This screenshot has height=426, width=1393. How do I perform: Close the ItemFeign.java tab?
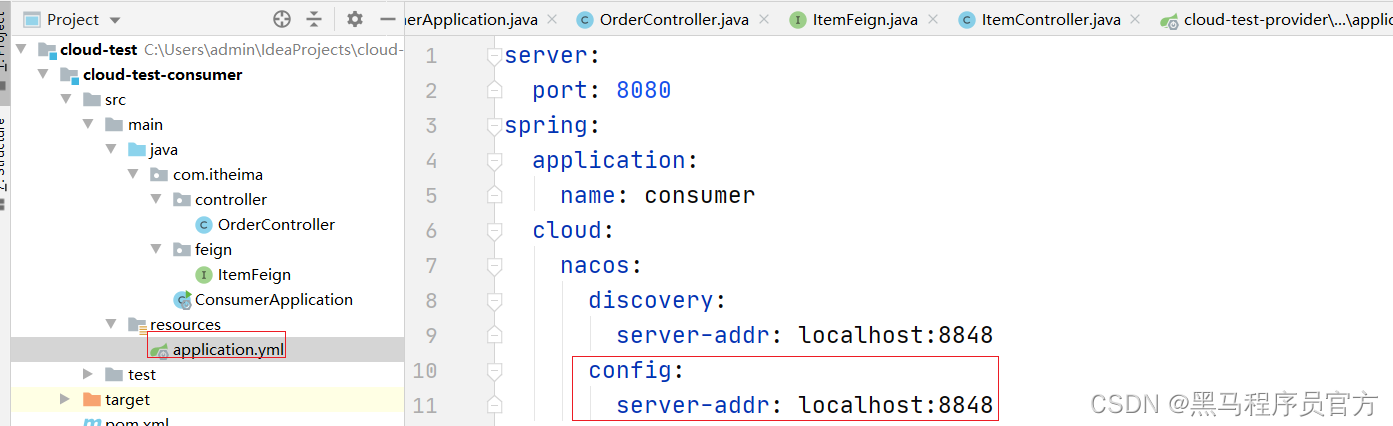pyautogui.click(x=934, y=20)
